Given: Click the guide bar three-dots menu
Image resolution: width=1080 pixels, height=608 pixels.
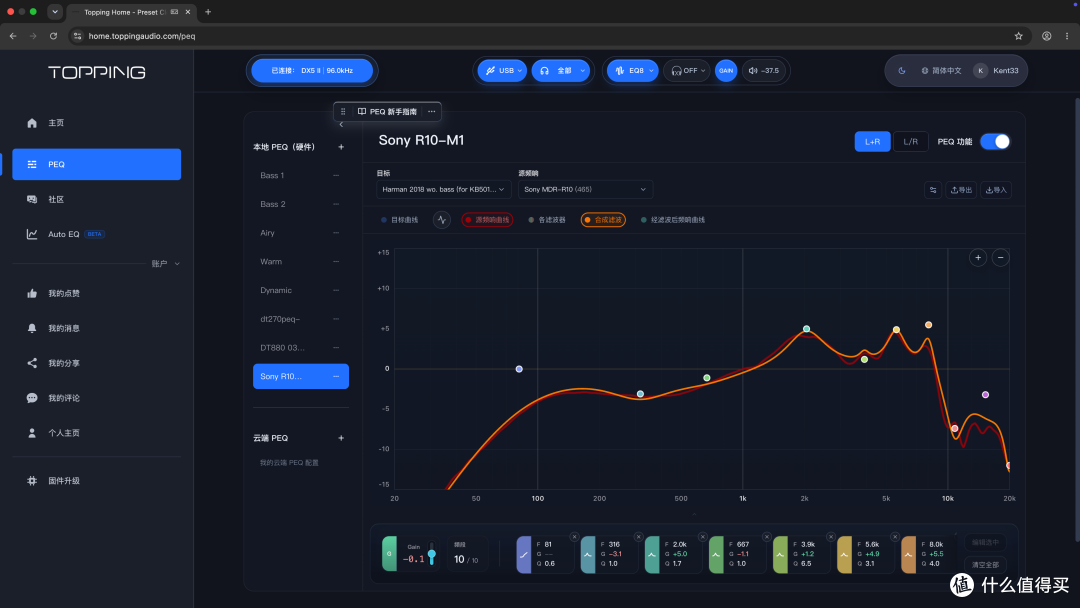Looking at the screenshot, I should pos(431,112).
